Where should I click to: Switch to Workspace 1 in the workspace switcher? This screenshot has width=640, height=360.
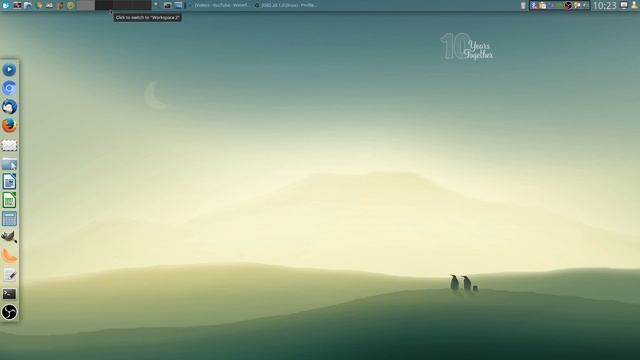coord(86,5)
